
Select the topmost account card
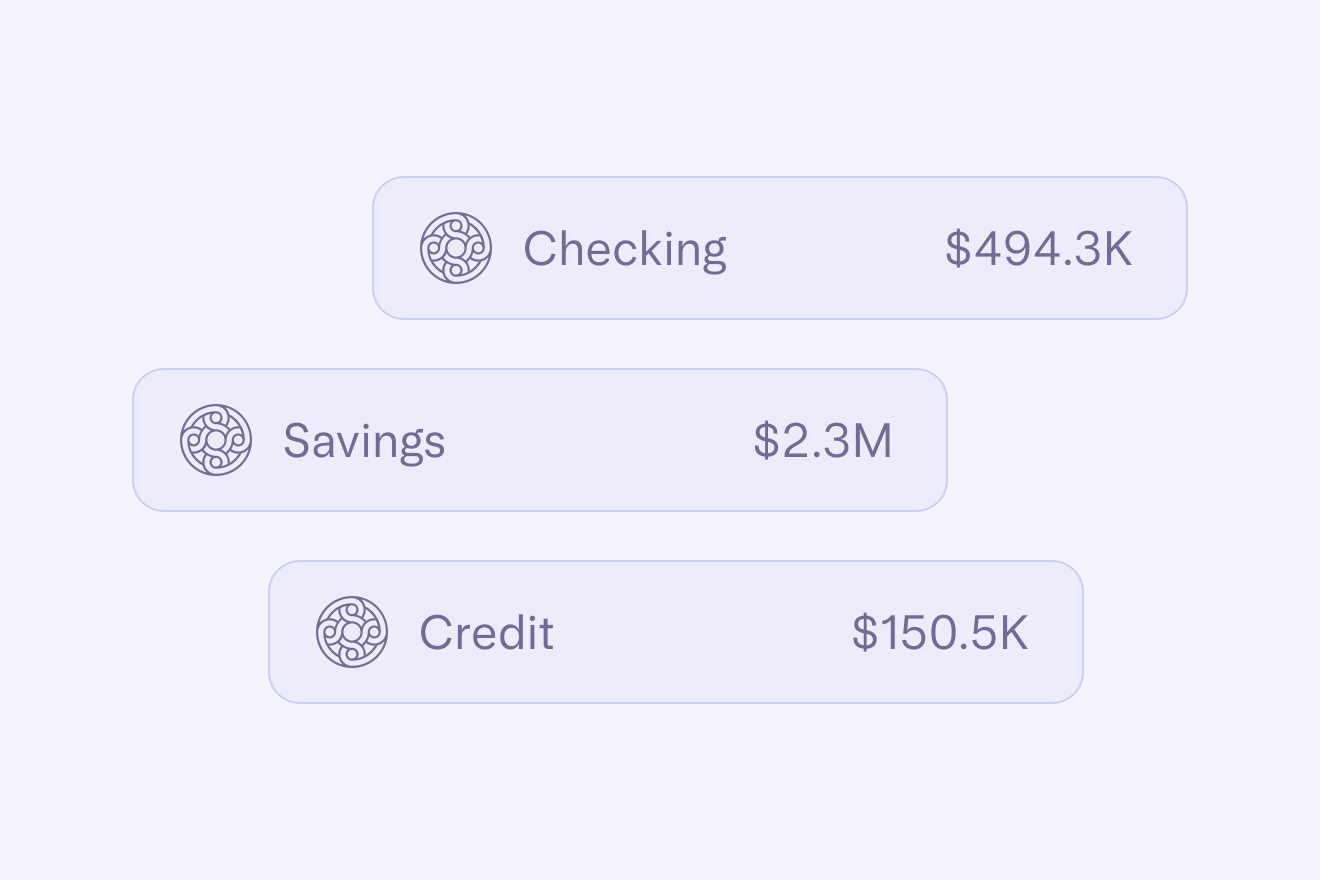tap(780, 248)
